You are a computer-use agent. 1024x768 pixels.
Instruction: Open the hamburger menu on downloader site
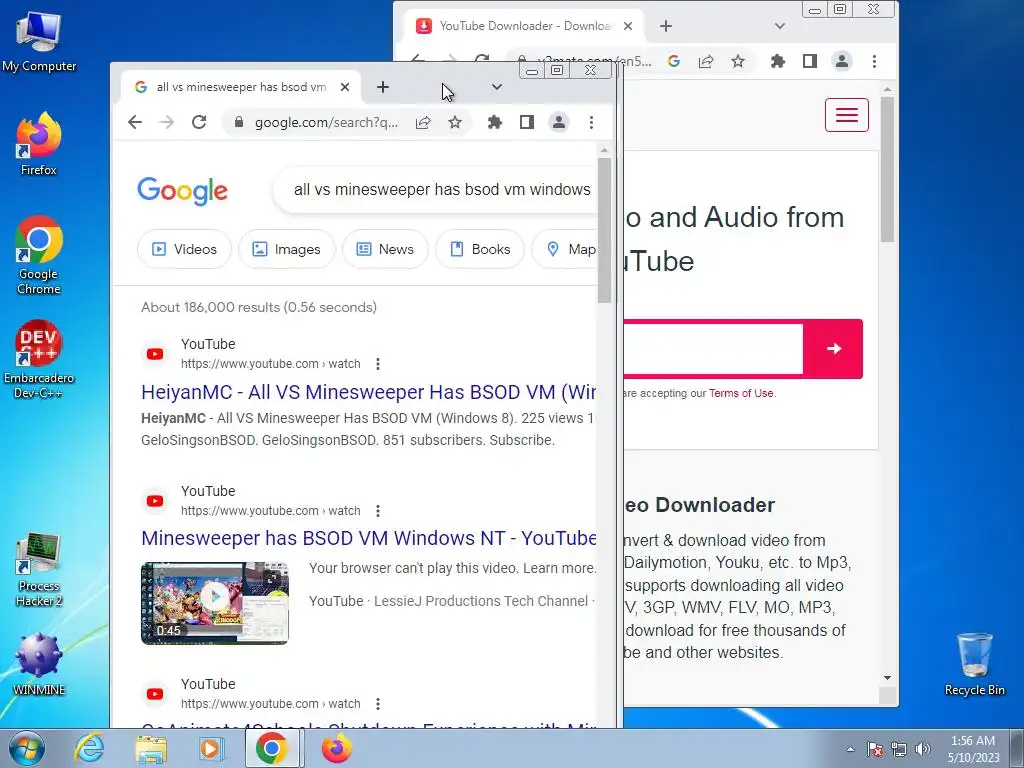pos(847,115)
